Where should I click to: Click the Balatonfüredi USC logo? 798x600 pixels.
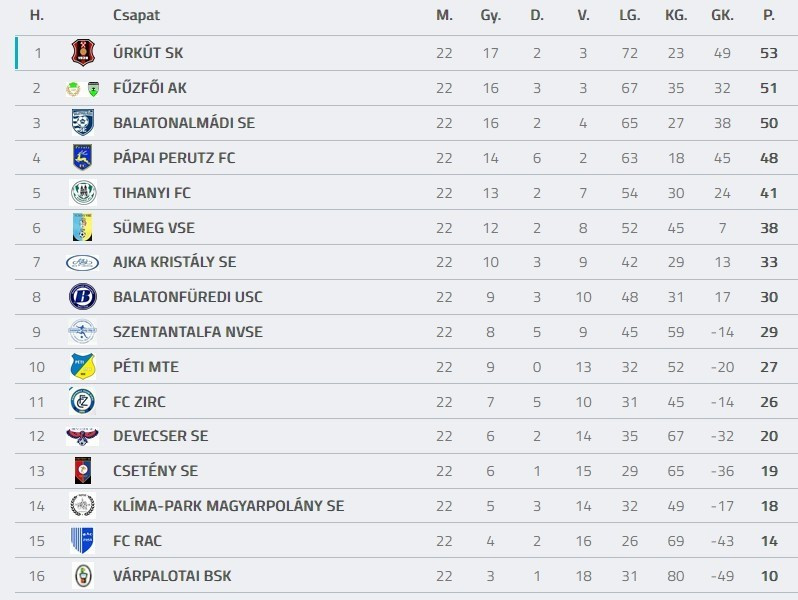(82, 297)
